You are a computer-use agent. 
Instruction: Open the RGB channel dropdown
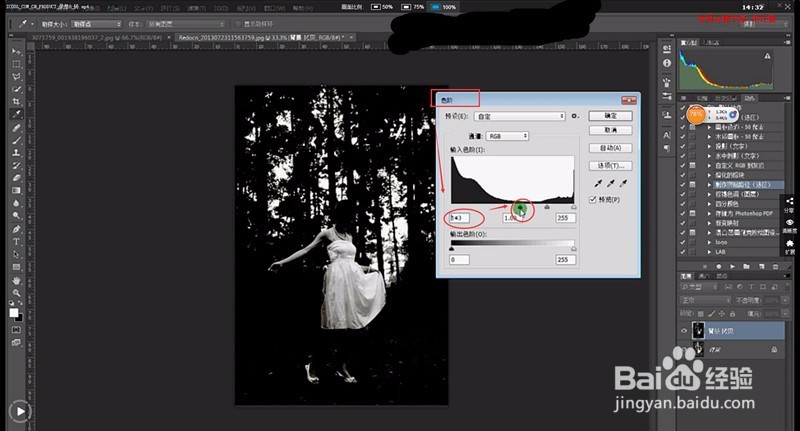point(507,136)
